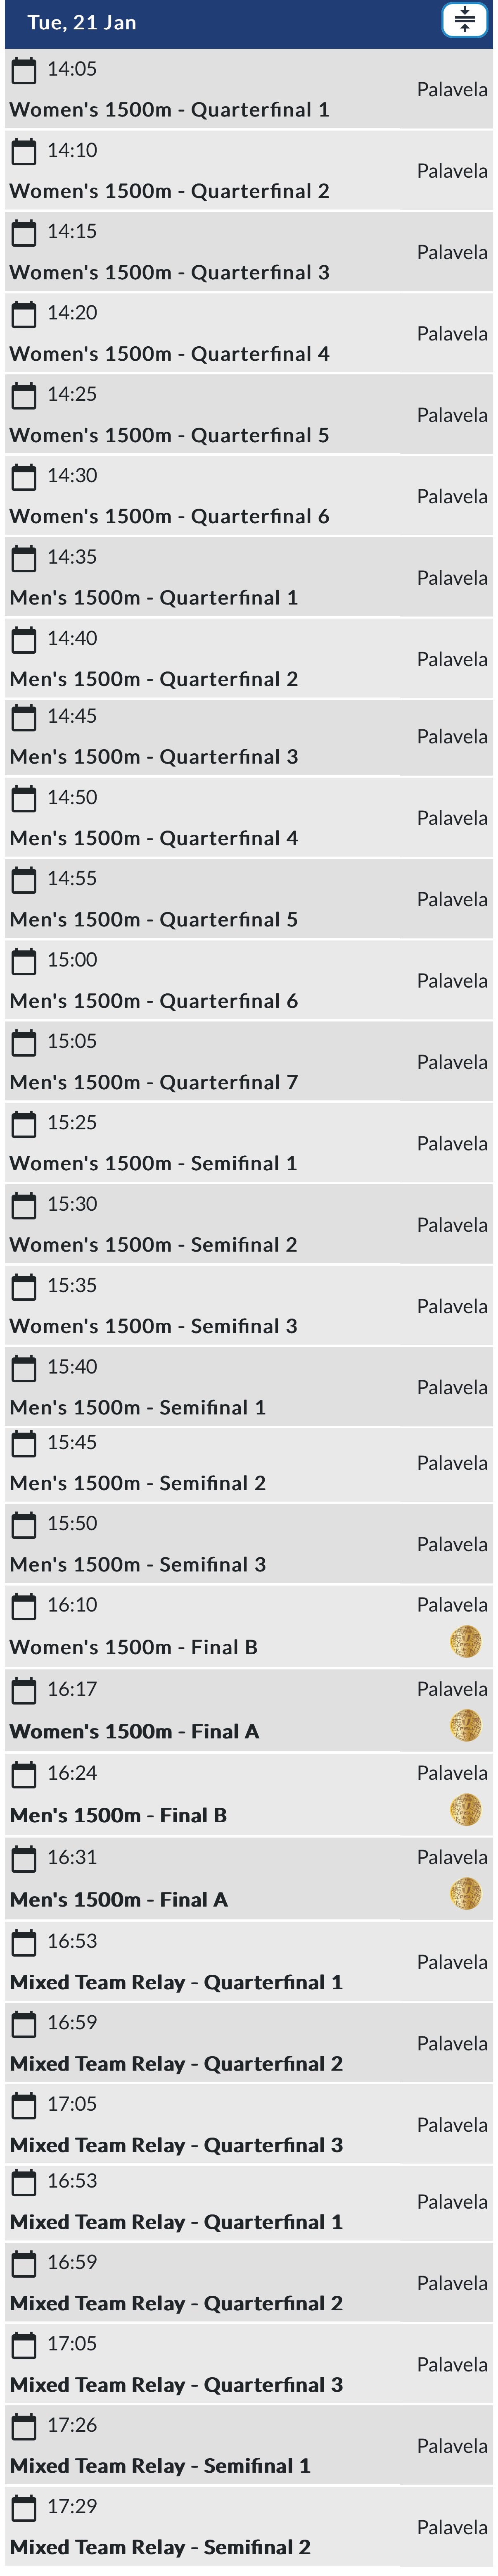Select Mixed Team Relay - Semifinal 2
The width and height of the screenshot is (498, 2576).
pyautogui.click(x=160, y=2547)
